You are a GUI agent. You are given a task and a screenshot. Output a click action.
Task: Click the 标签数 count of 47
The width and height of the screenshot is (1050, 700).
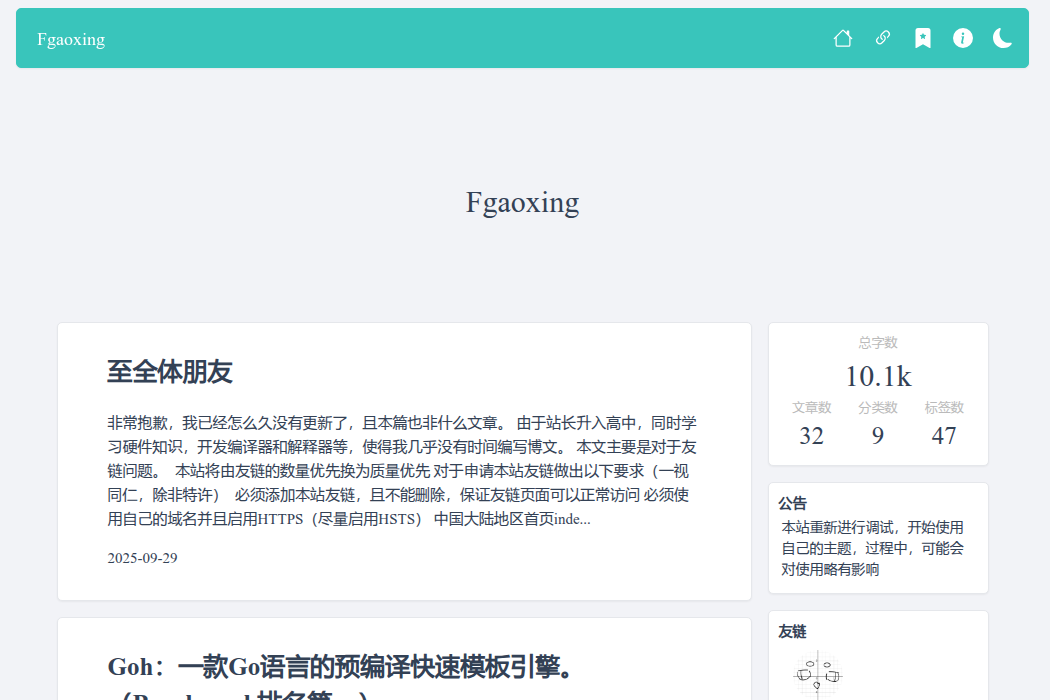click(x=944, y=436)
